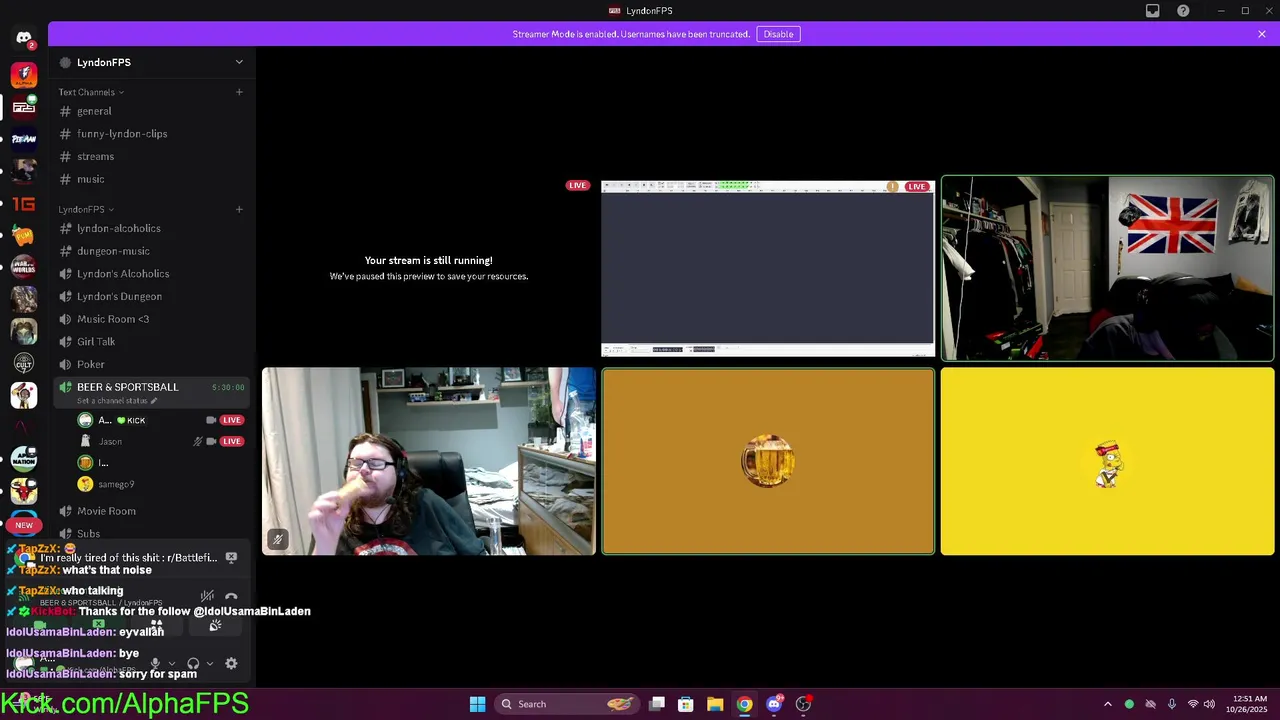This screenshot has width=1280, height=720.
Task: Open activities icon in voice panel
Action: click(156, 626)
